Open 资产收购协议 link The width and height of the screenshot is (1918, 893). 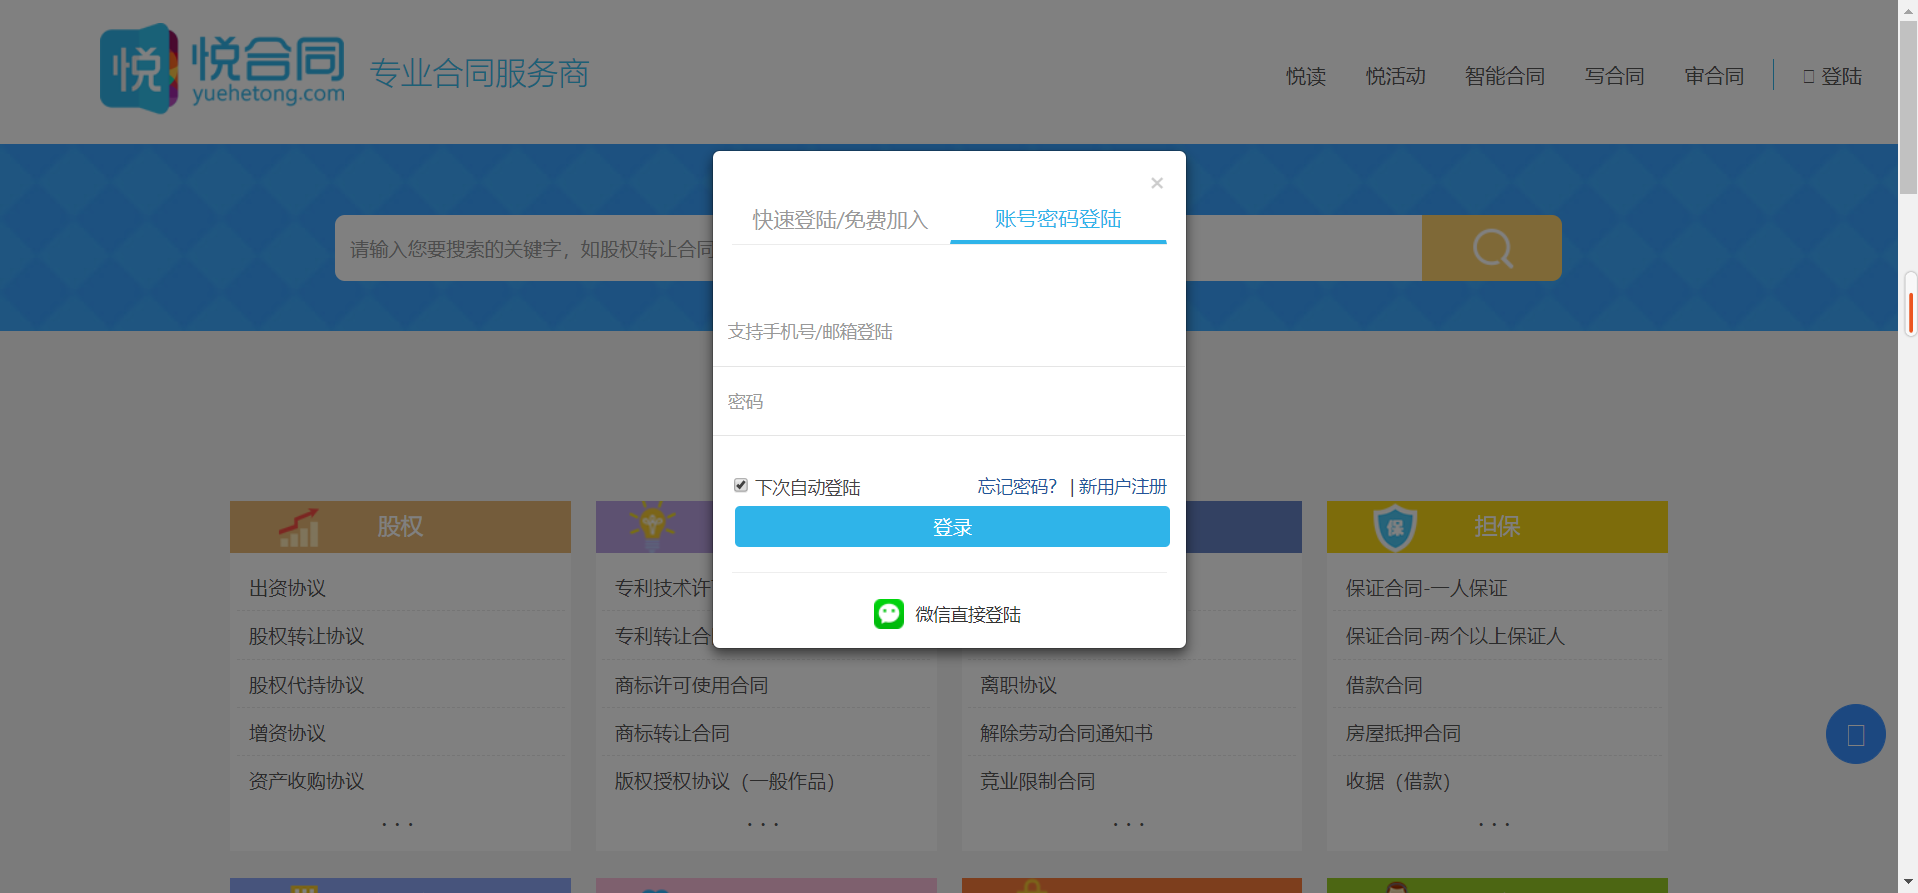(306, 781)
